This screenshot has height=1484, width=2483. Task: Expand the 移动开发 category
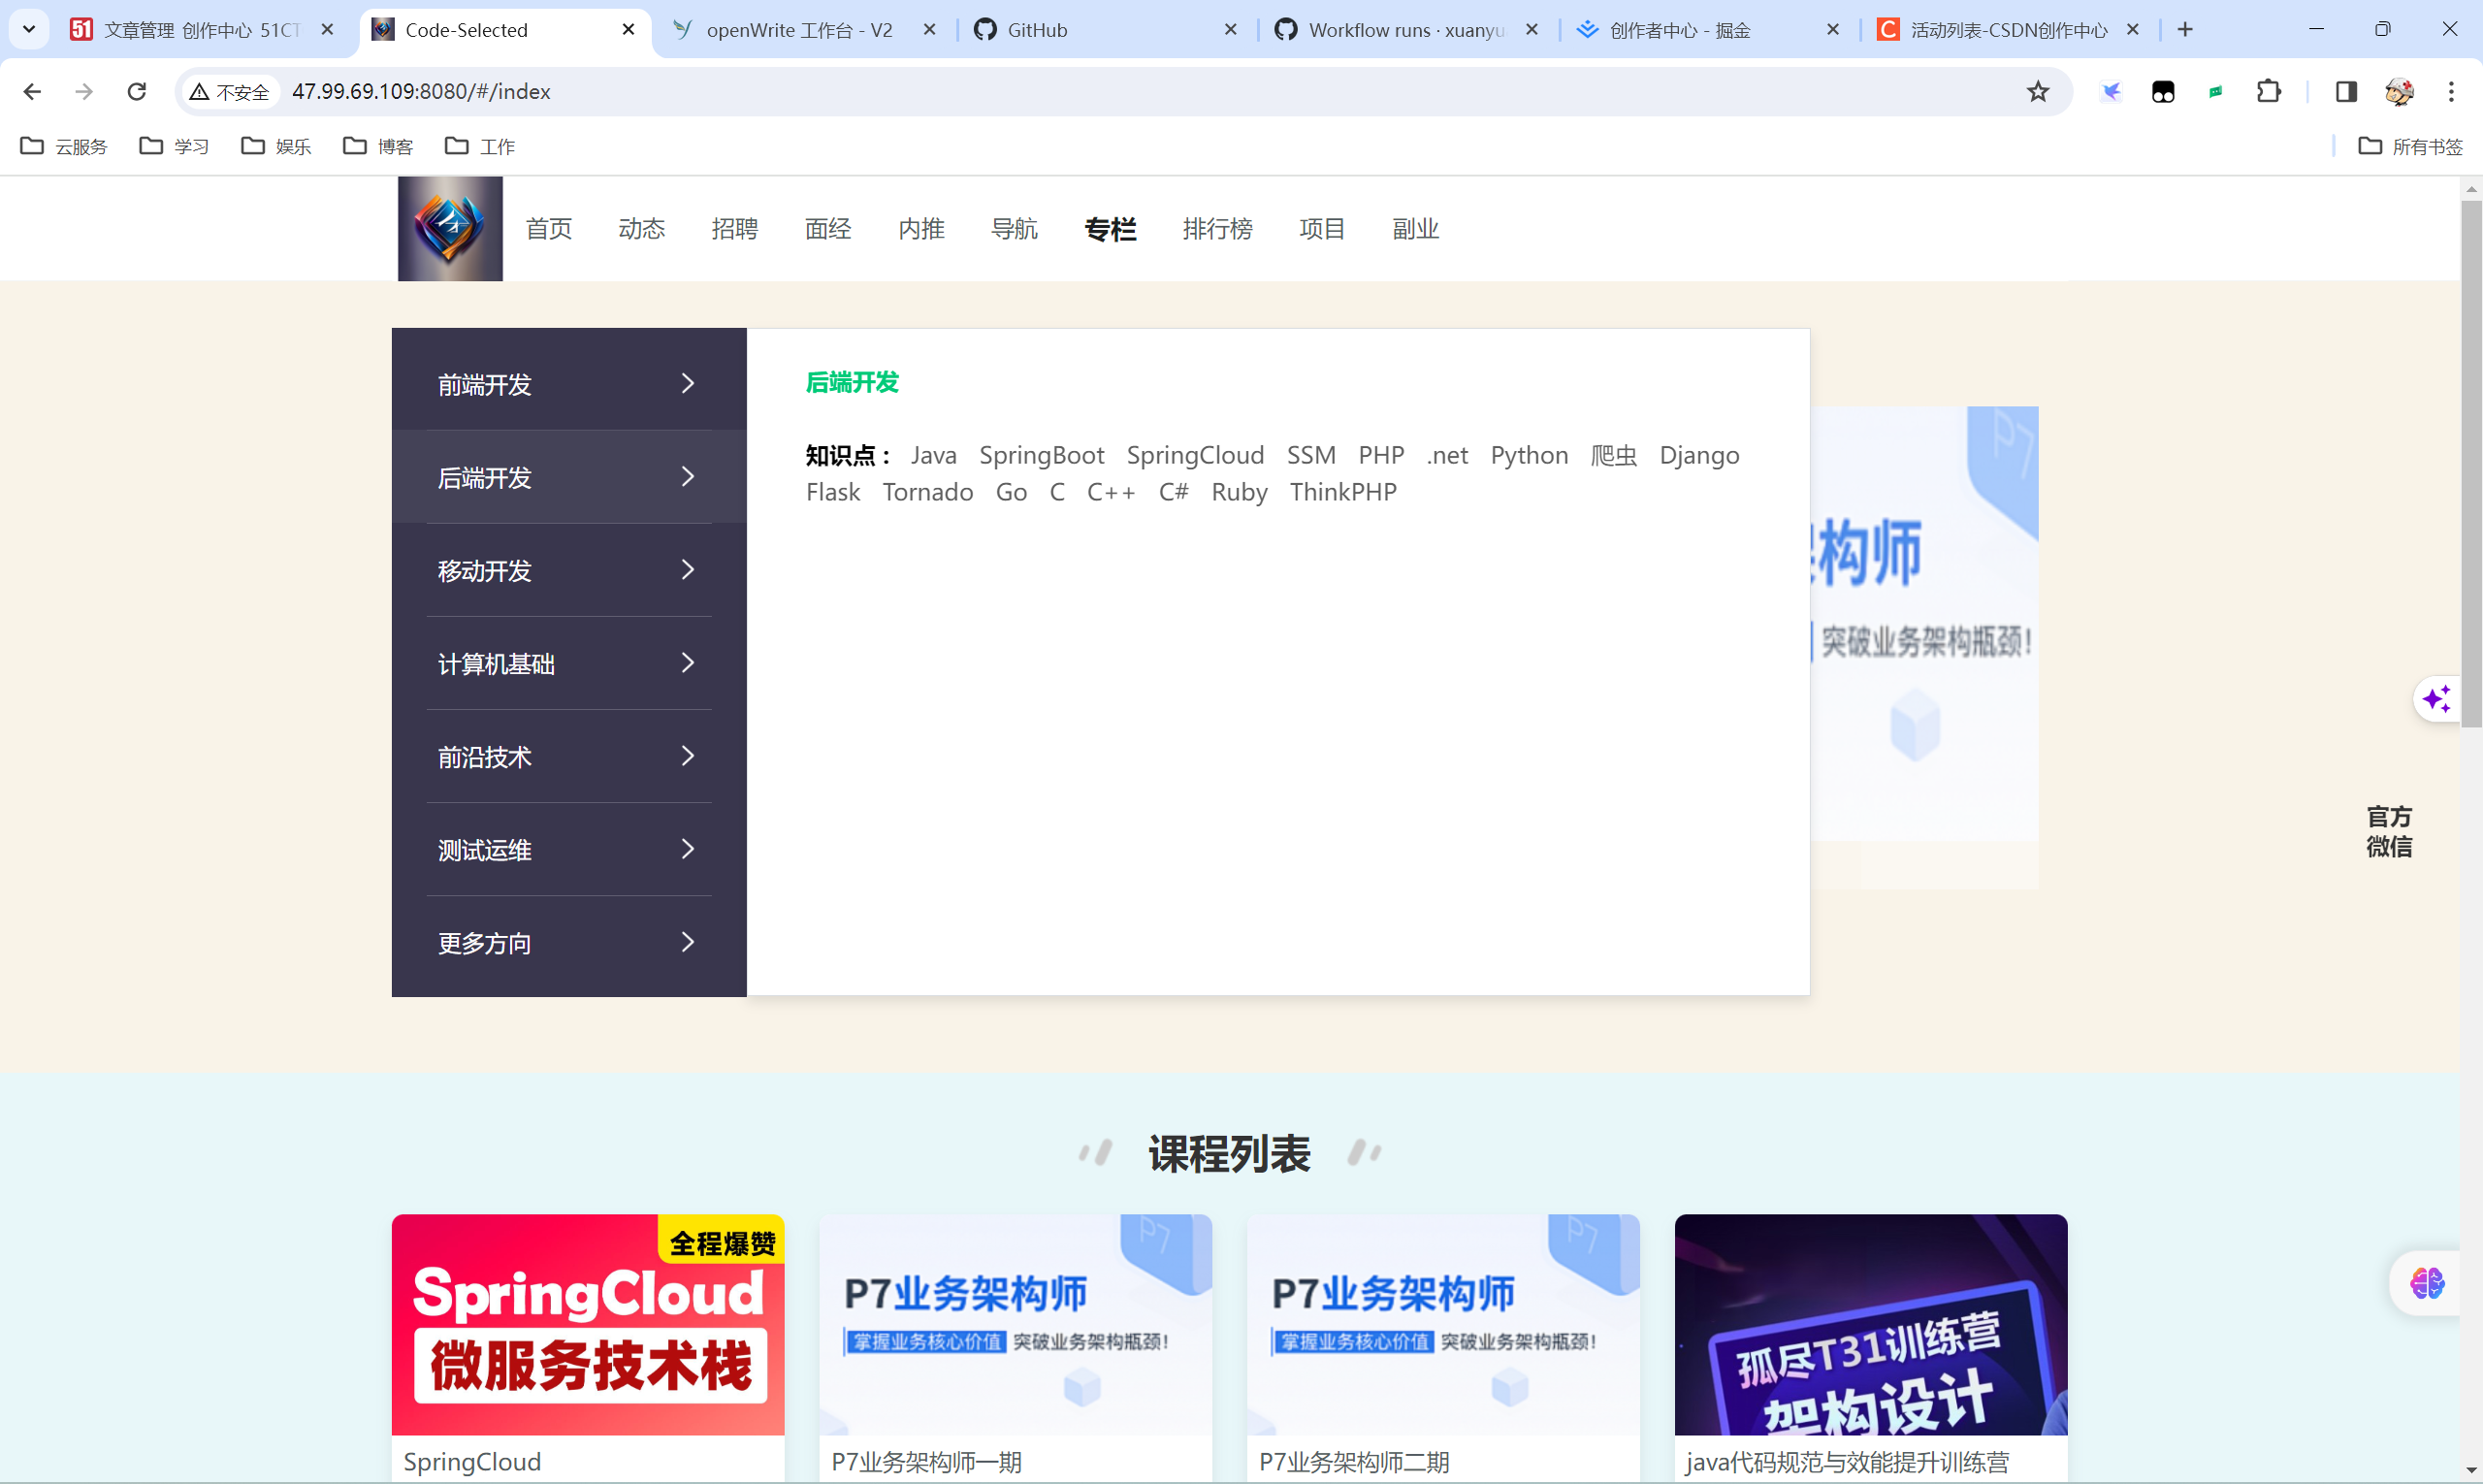[567, 570]
